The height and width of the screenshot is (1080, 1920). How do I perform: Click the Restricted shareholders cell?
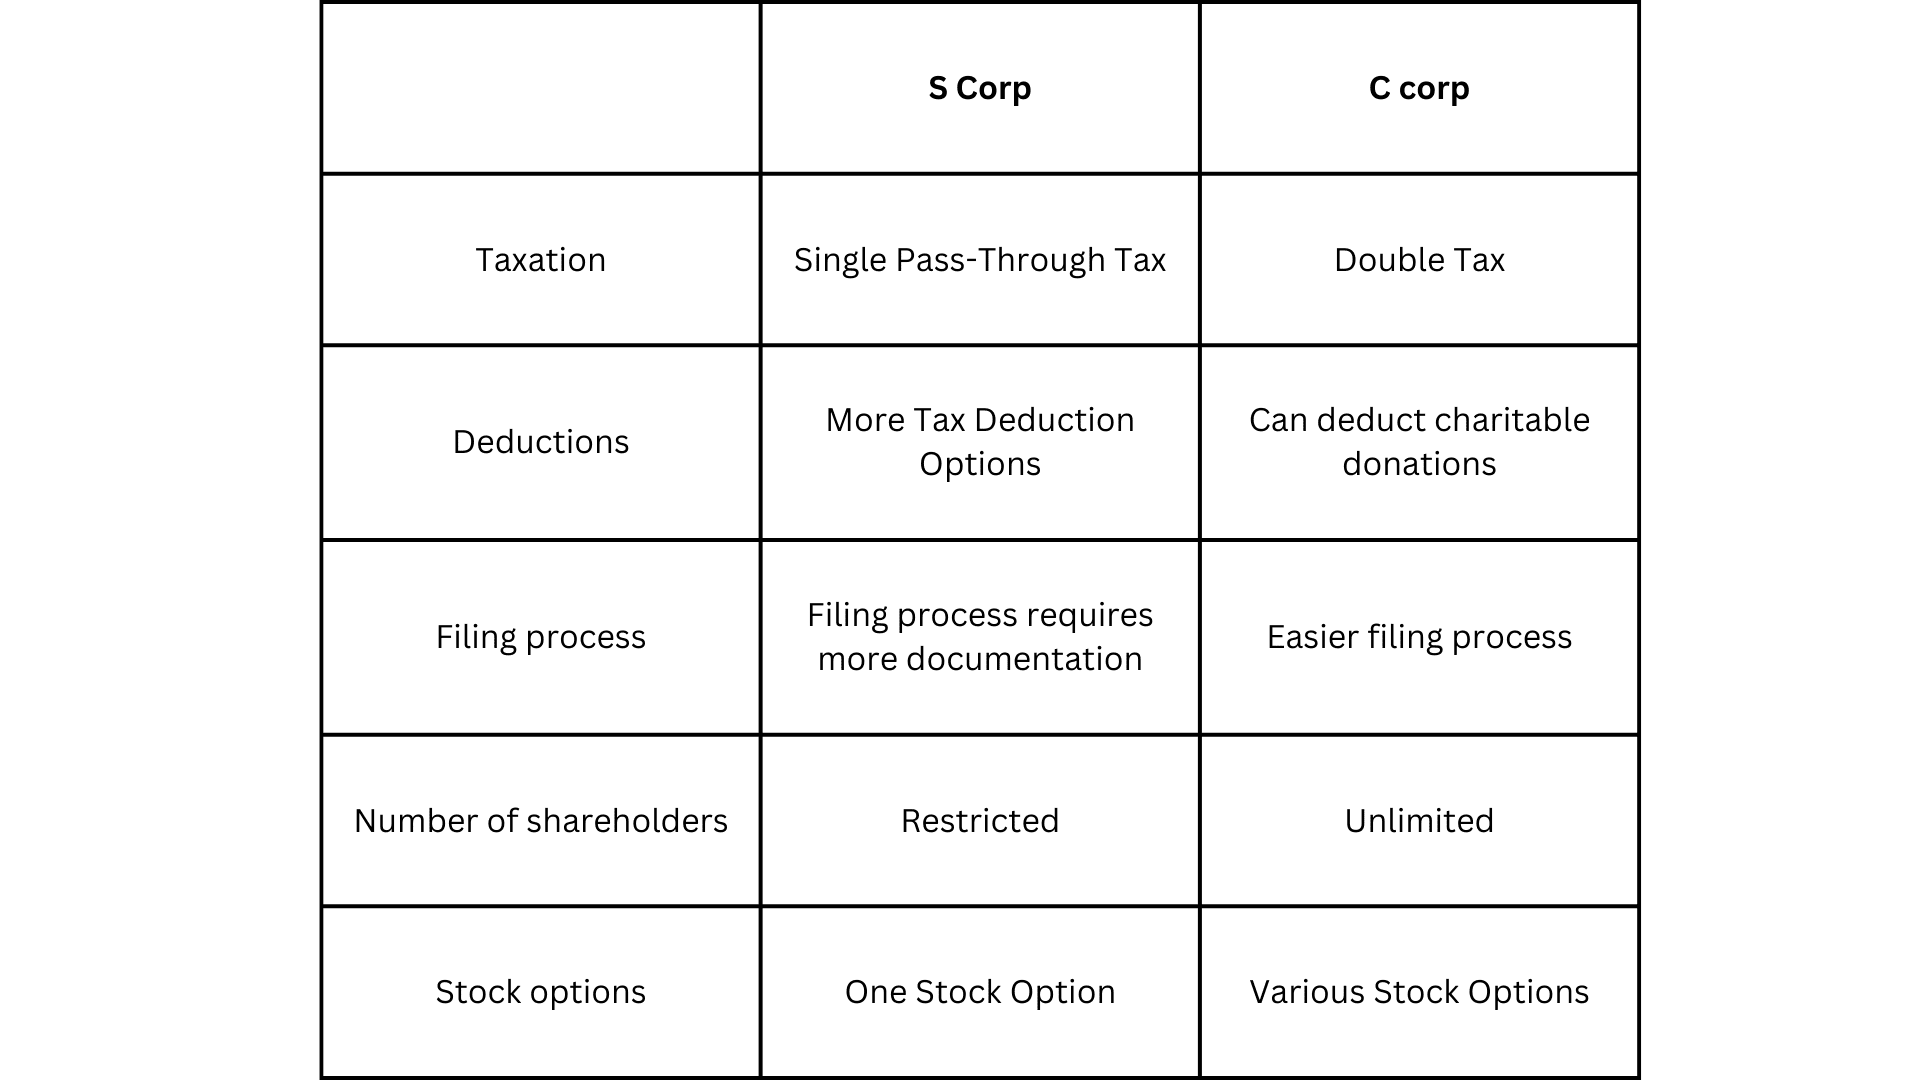click(x=980, y=819)
